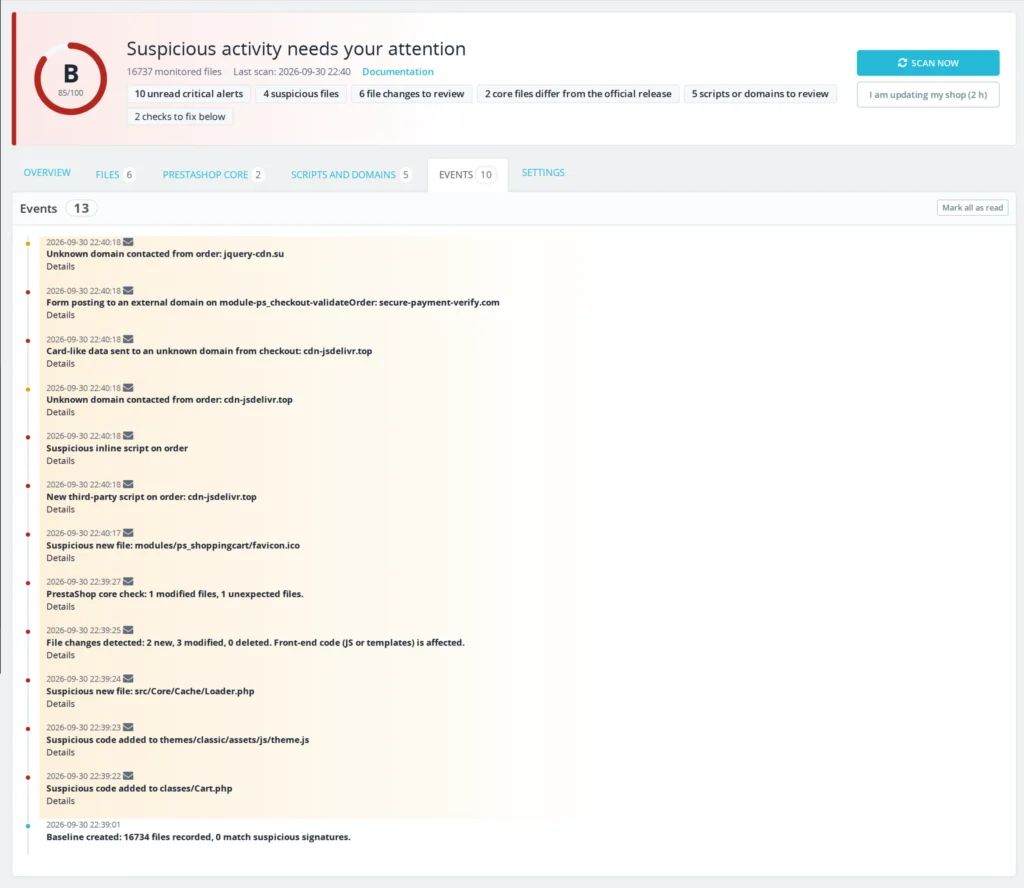Click the '2 checks to fix below' badge
The image size is (1024, 888).
180,117
